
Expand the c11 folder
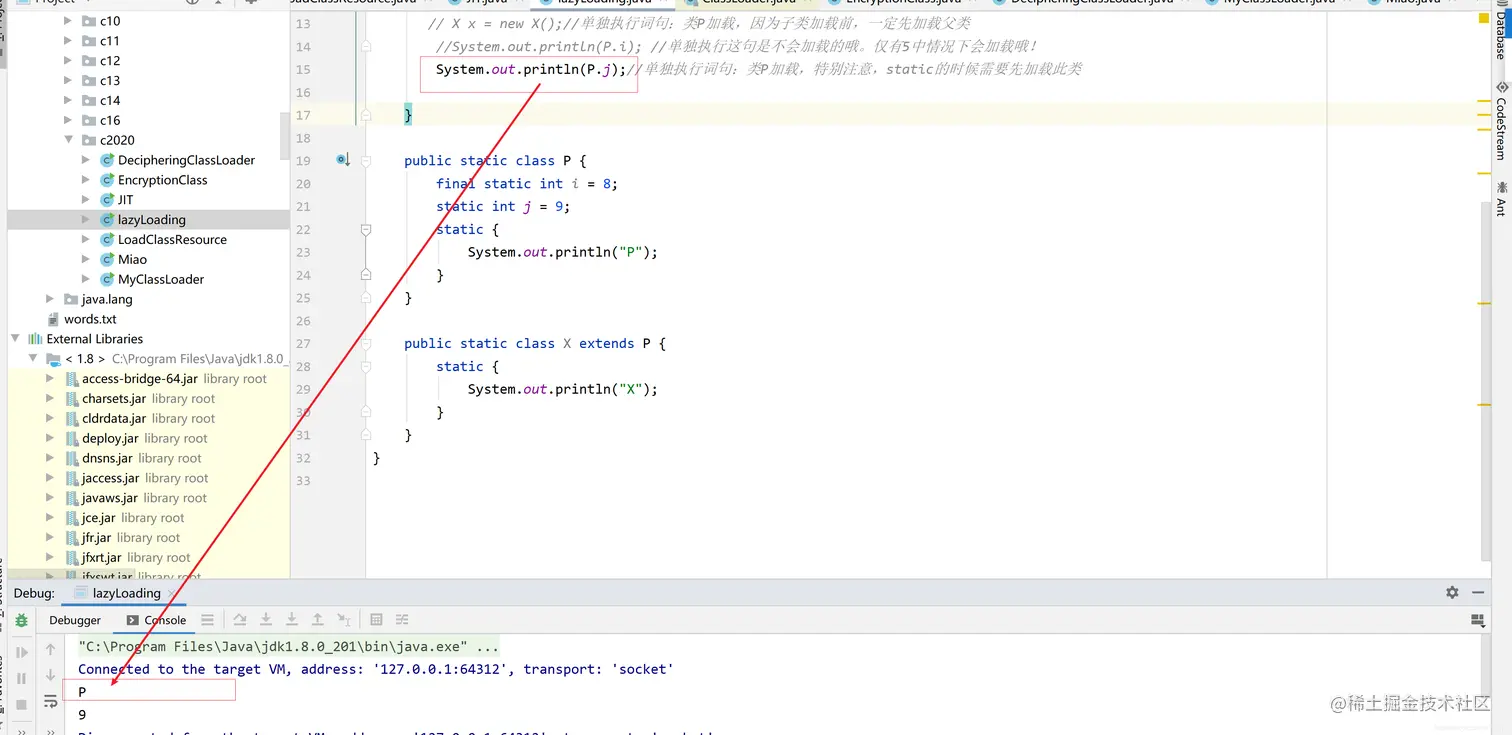tap(68, 41)
